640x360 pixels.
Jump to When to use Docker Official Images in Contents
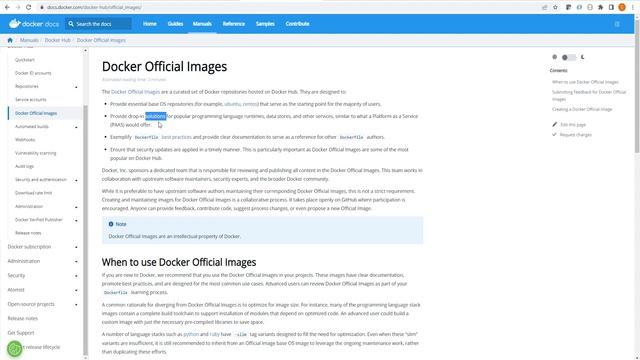coord(585,82)
